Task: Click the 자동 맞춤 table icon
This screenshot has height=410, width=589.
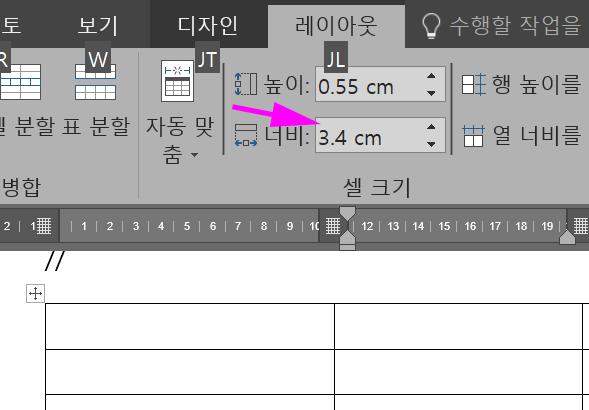Action: pos(177,81)
